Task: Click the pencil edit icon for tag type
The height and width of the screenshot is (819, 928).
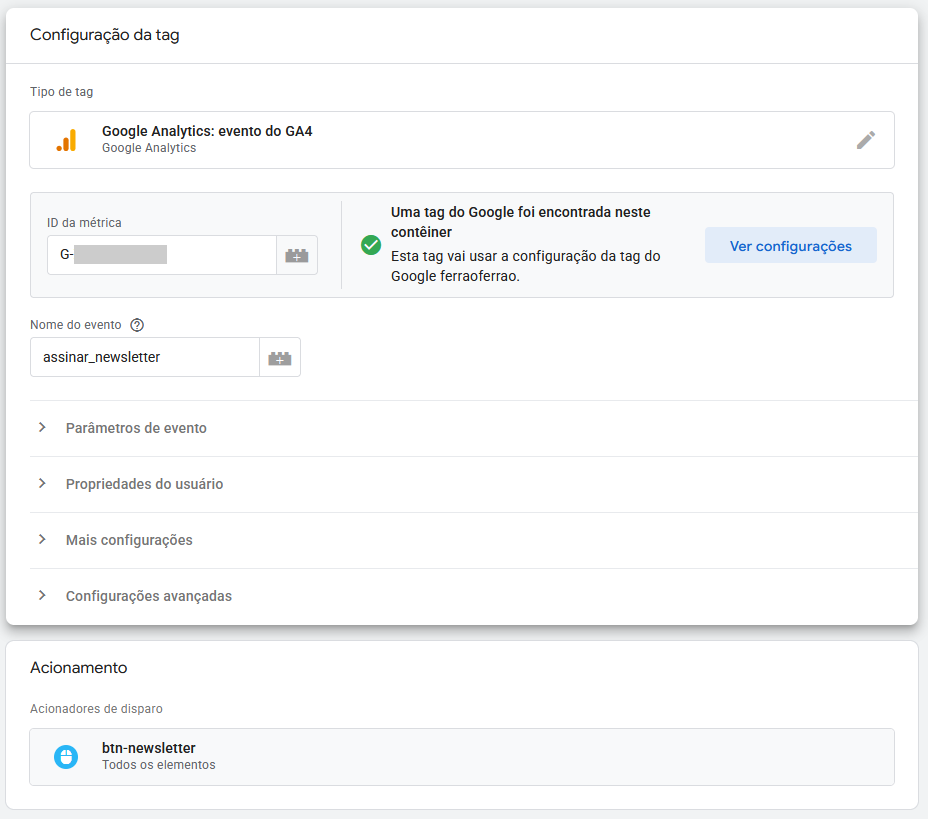Action: pyautogui.click(x=865, y=140)
